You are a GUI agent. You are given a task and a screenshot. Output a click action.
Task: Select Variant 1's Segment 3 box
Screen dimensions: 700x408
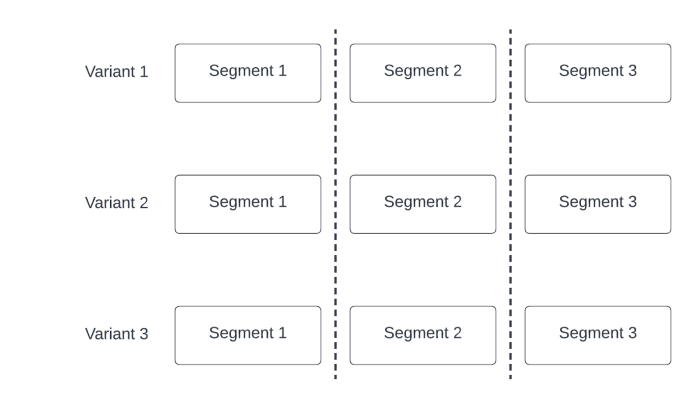[598, 73]
